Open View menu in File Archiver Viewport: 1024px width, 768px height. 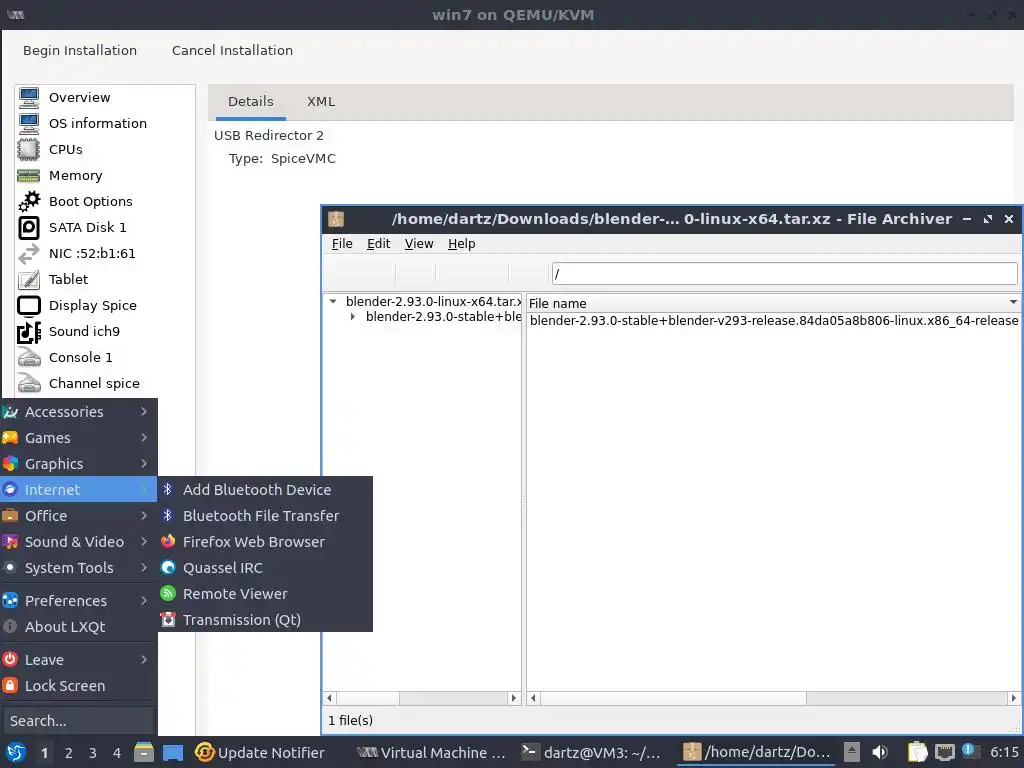pos(419,244)
